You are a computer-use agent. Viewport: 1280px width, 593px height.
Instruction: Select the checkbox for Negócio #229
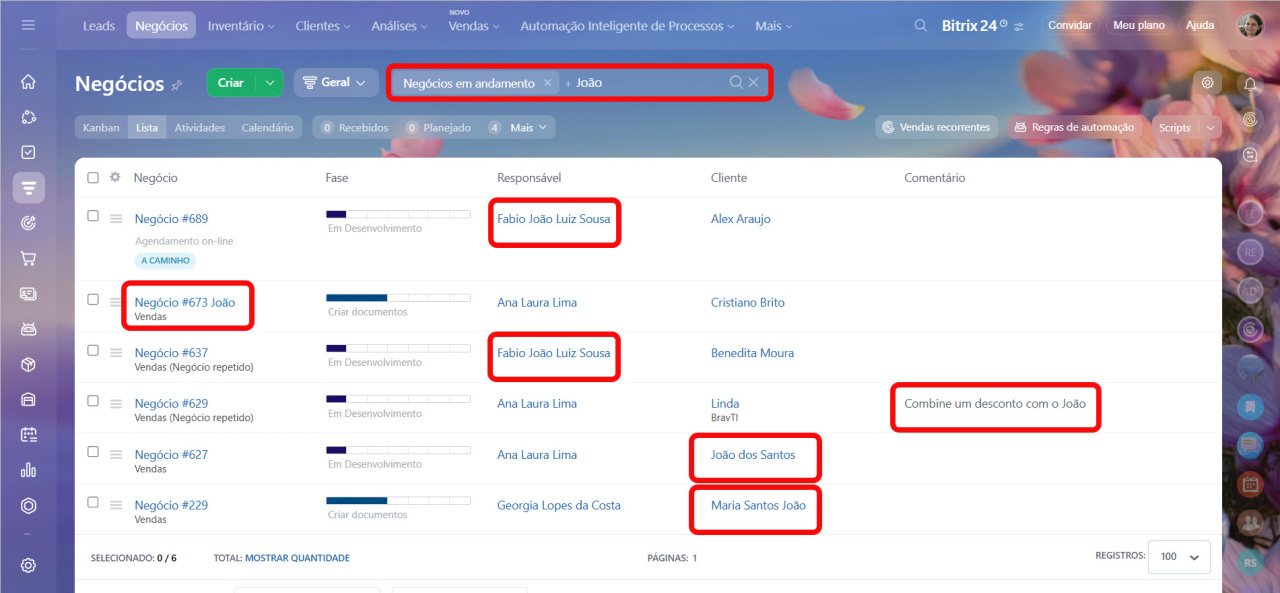click(x=93, y=503)
